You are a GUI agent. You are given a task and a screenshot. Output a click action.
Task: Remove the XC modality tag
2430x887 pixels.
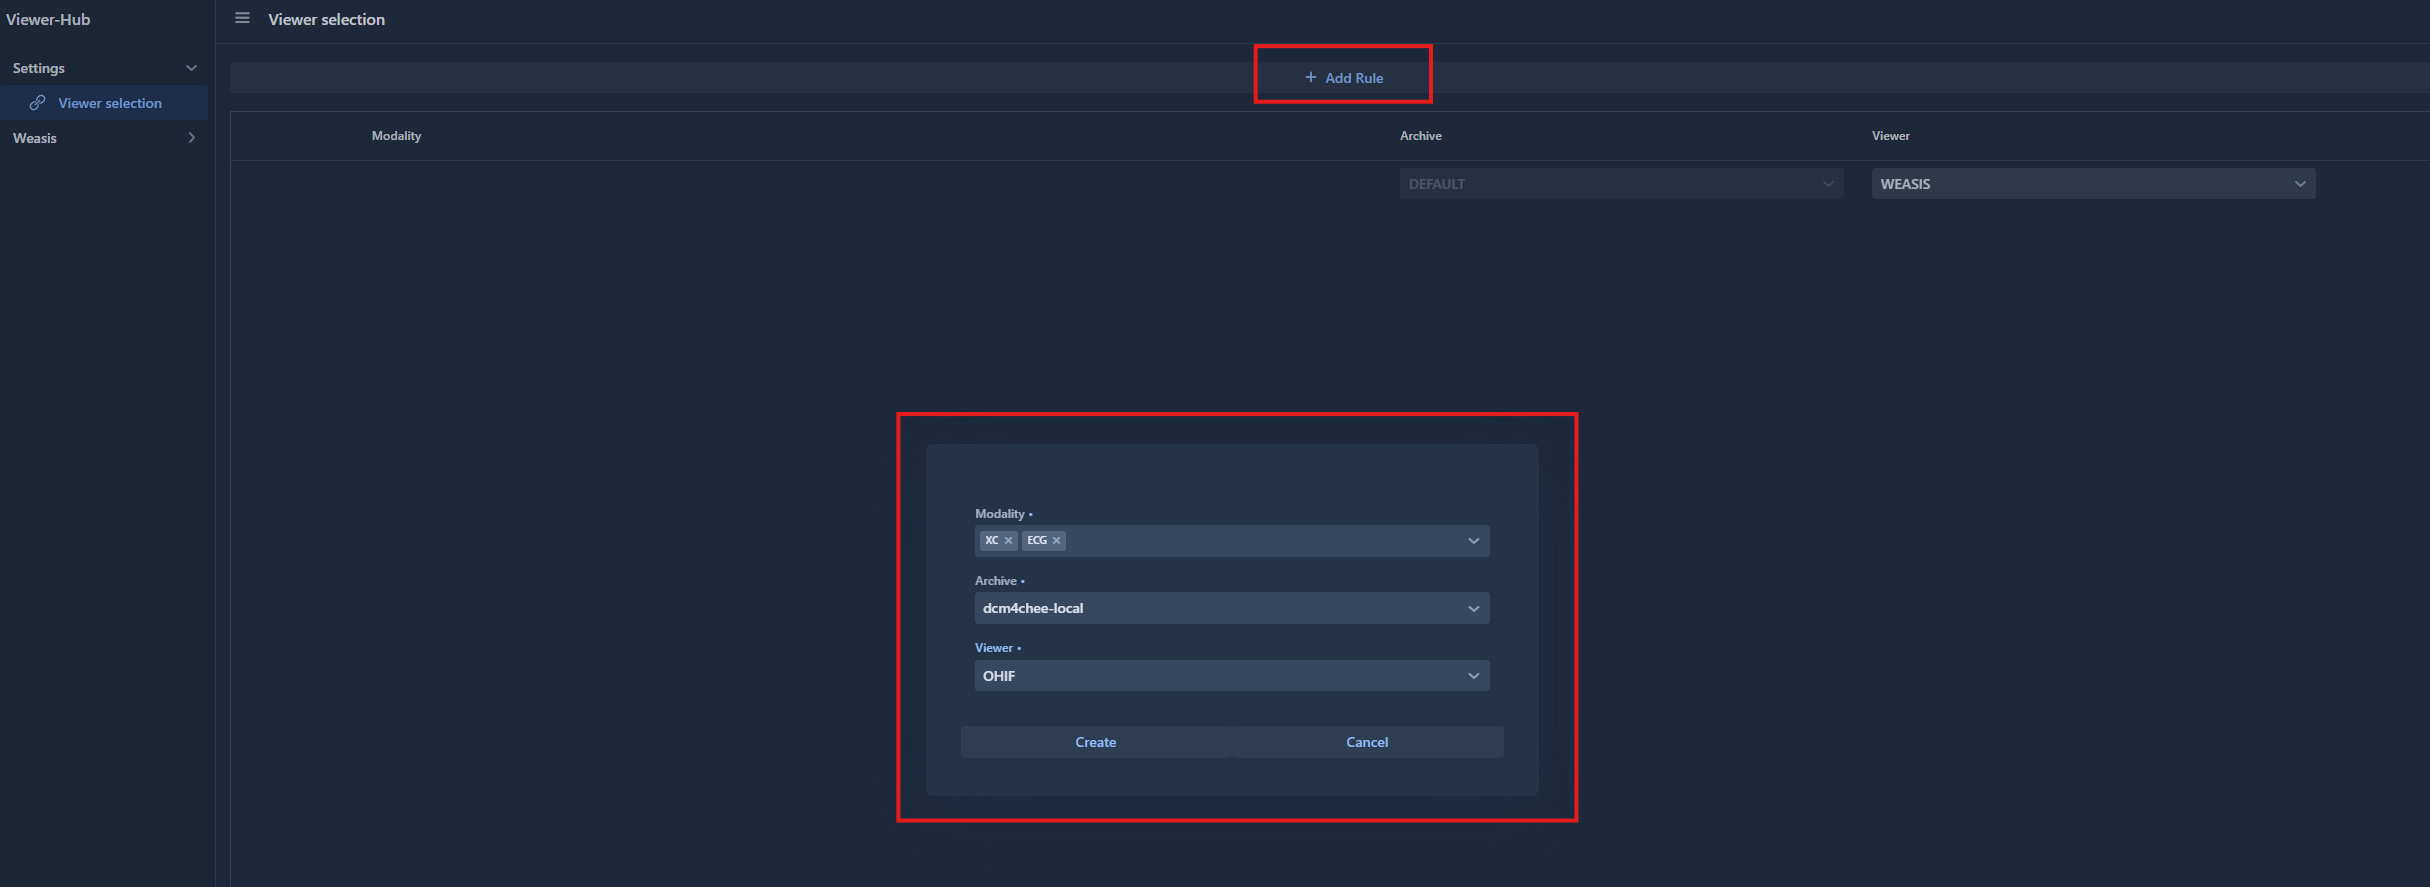coord(1008,541)
